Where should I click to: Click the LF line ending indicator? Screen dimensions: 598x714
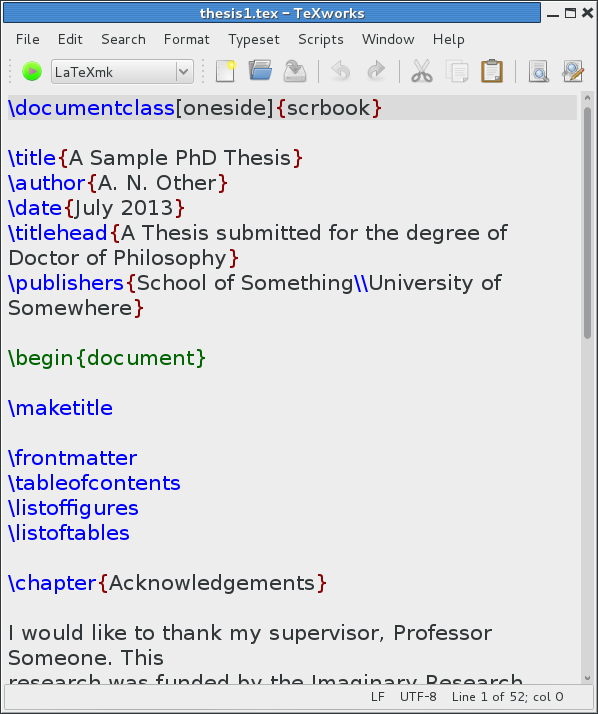(x=378, y=697)
